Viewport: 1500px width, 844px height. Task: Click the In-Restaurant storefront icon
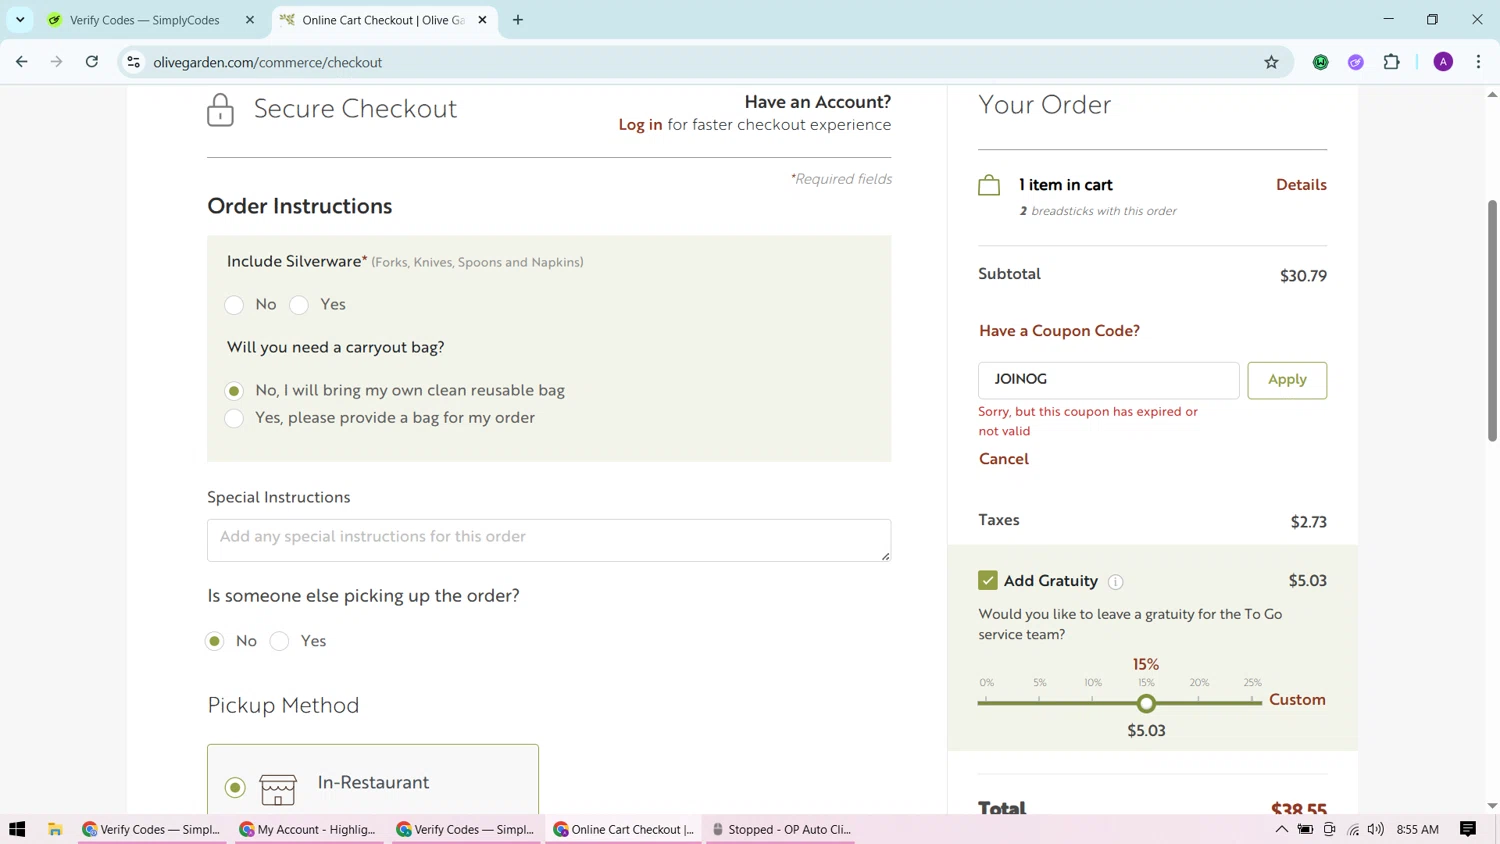coord(278,789)
